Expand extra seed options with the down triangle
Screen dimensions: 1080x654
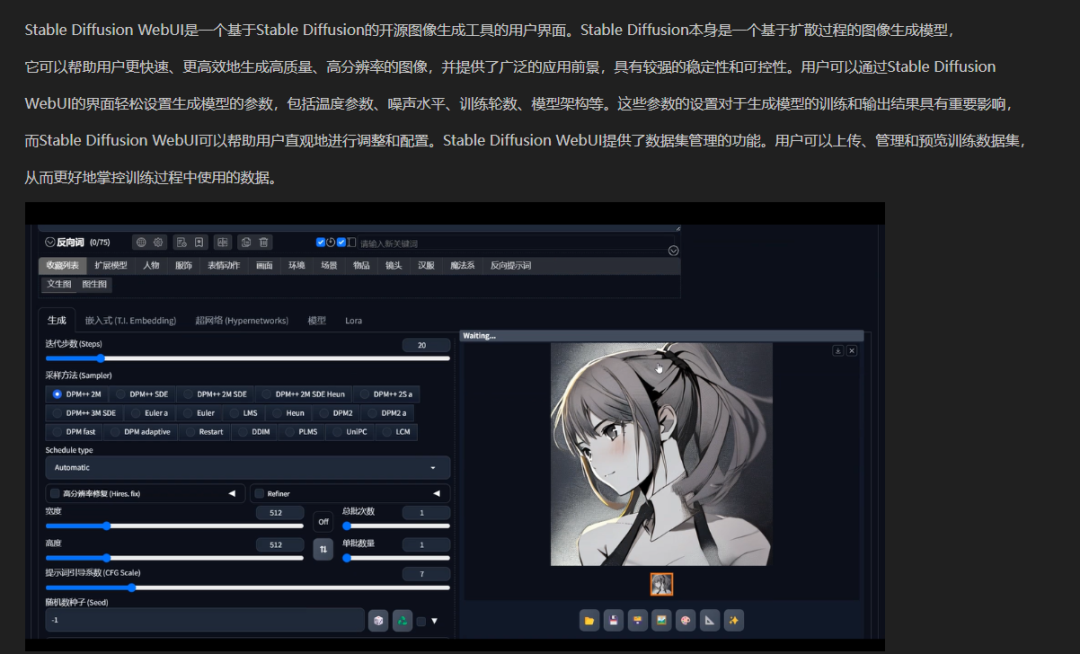click(435, 621)
